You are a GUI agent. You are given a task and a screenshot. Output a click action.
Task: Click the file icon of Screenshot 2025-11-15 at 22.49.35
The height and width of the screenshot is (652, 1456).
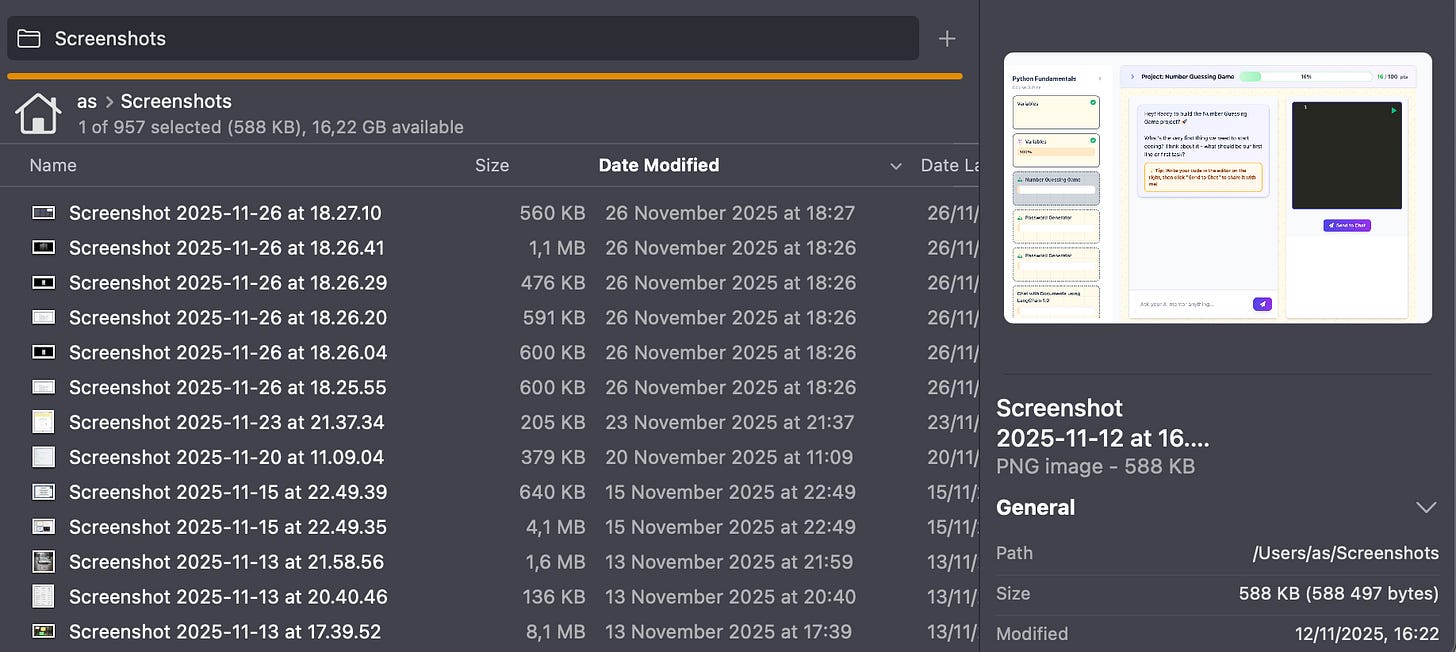click(43, 527)
